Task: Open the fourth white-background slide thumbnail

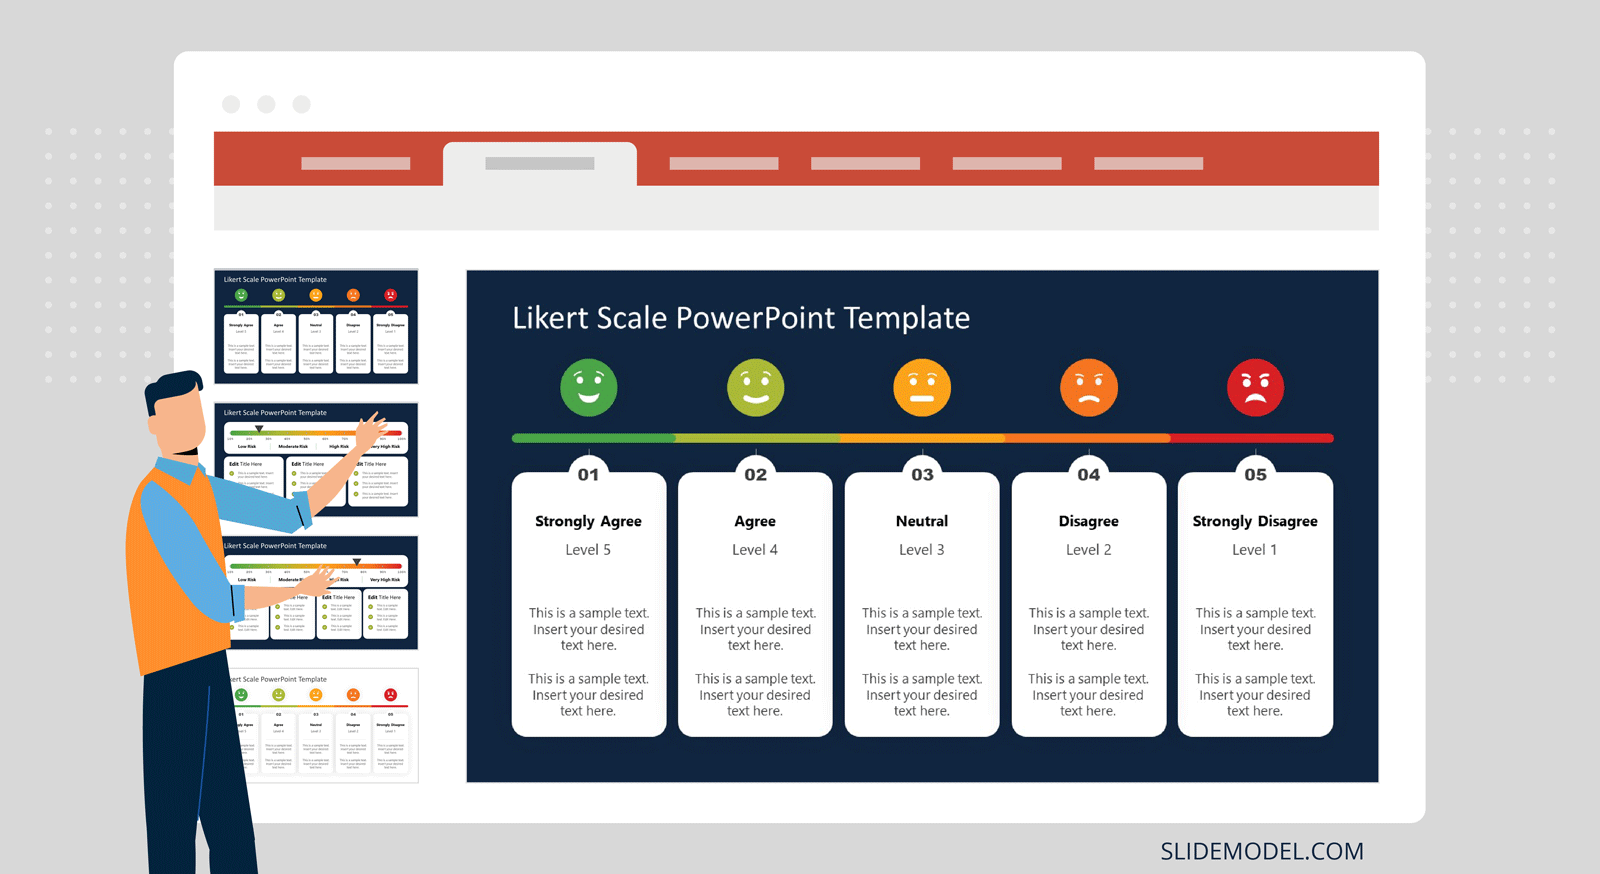Action: [x=316, y=726]
